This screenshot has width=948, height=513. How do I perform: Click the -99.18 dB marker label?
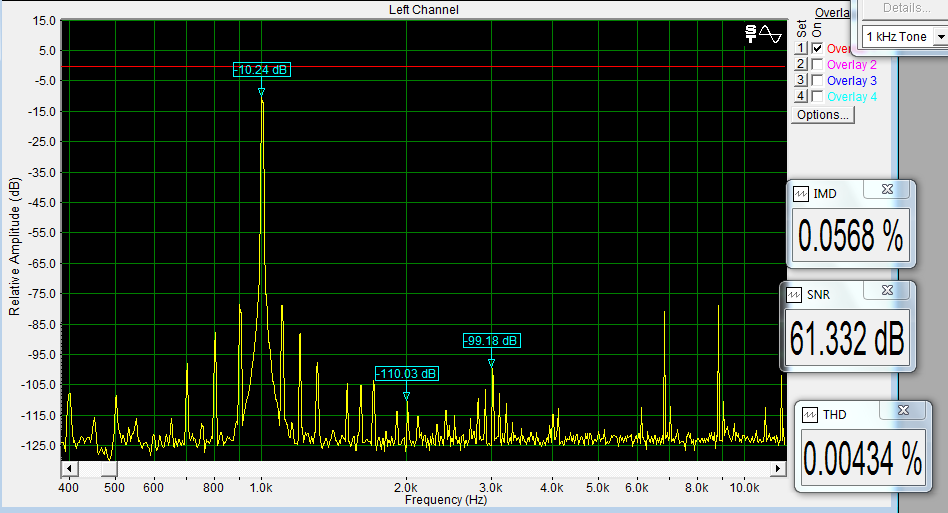pos(492,341)
